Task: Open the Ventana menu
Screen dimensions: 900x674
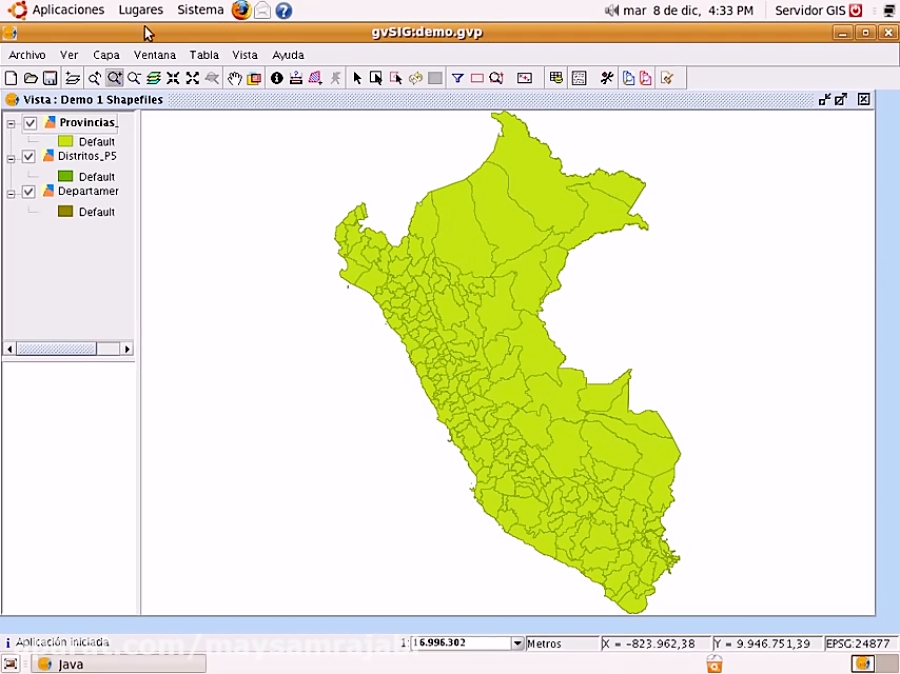Action: [154, 55]
